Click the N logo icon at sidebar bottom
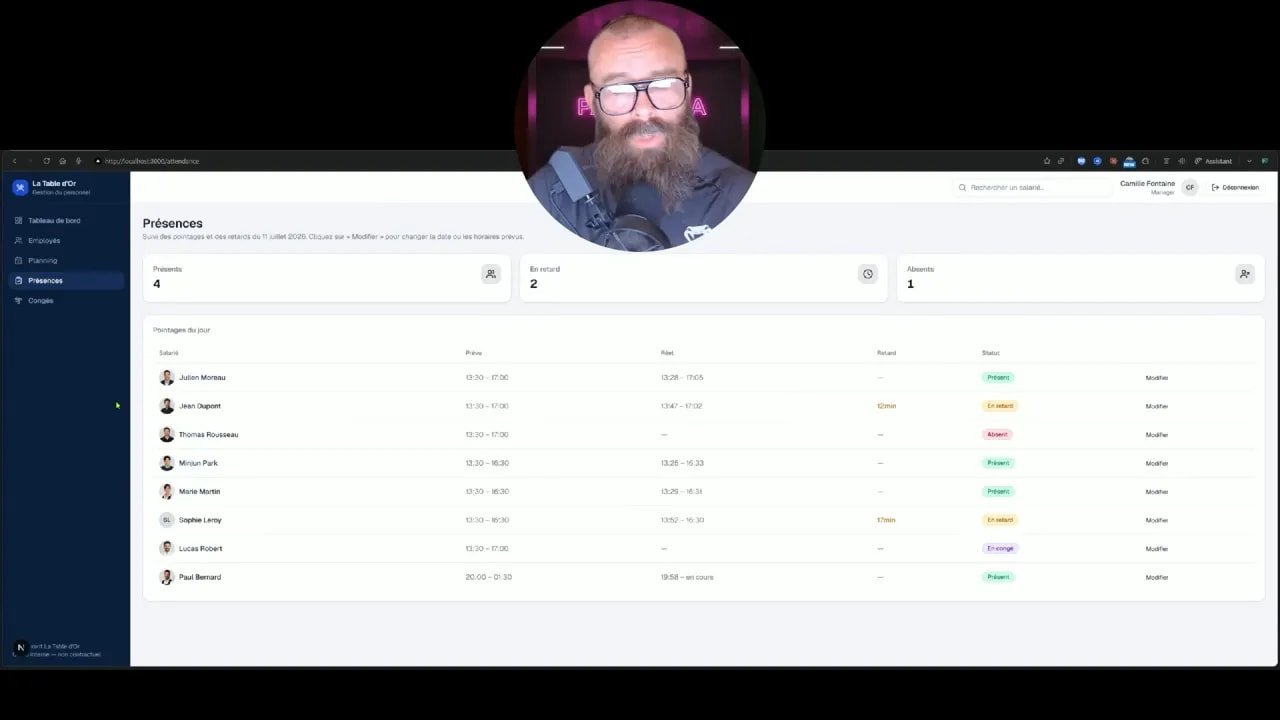1280x720 pixels. pyautogui.click(x=20, y=648)
